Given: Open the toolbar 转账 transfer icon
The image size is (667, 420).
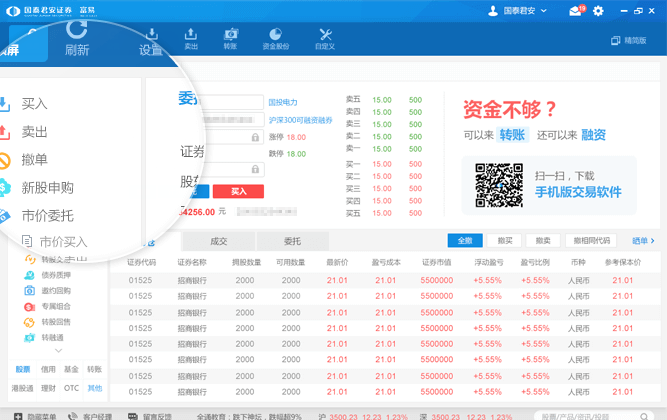Looking at the screenshot, I should (x=231, y=38).
